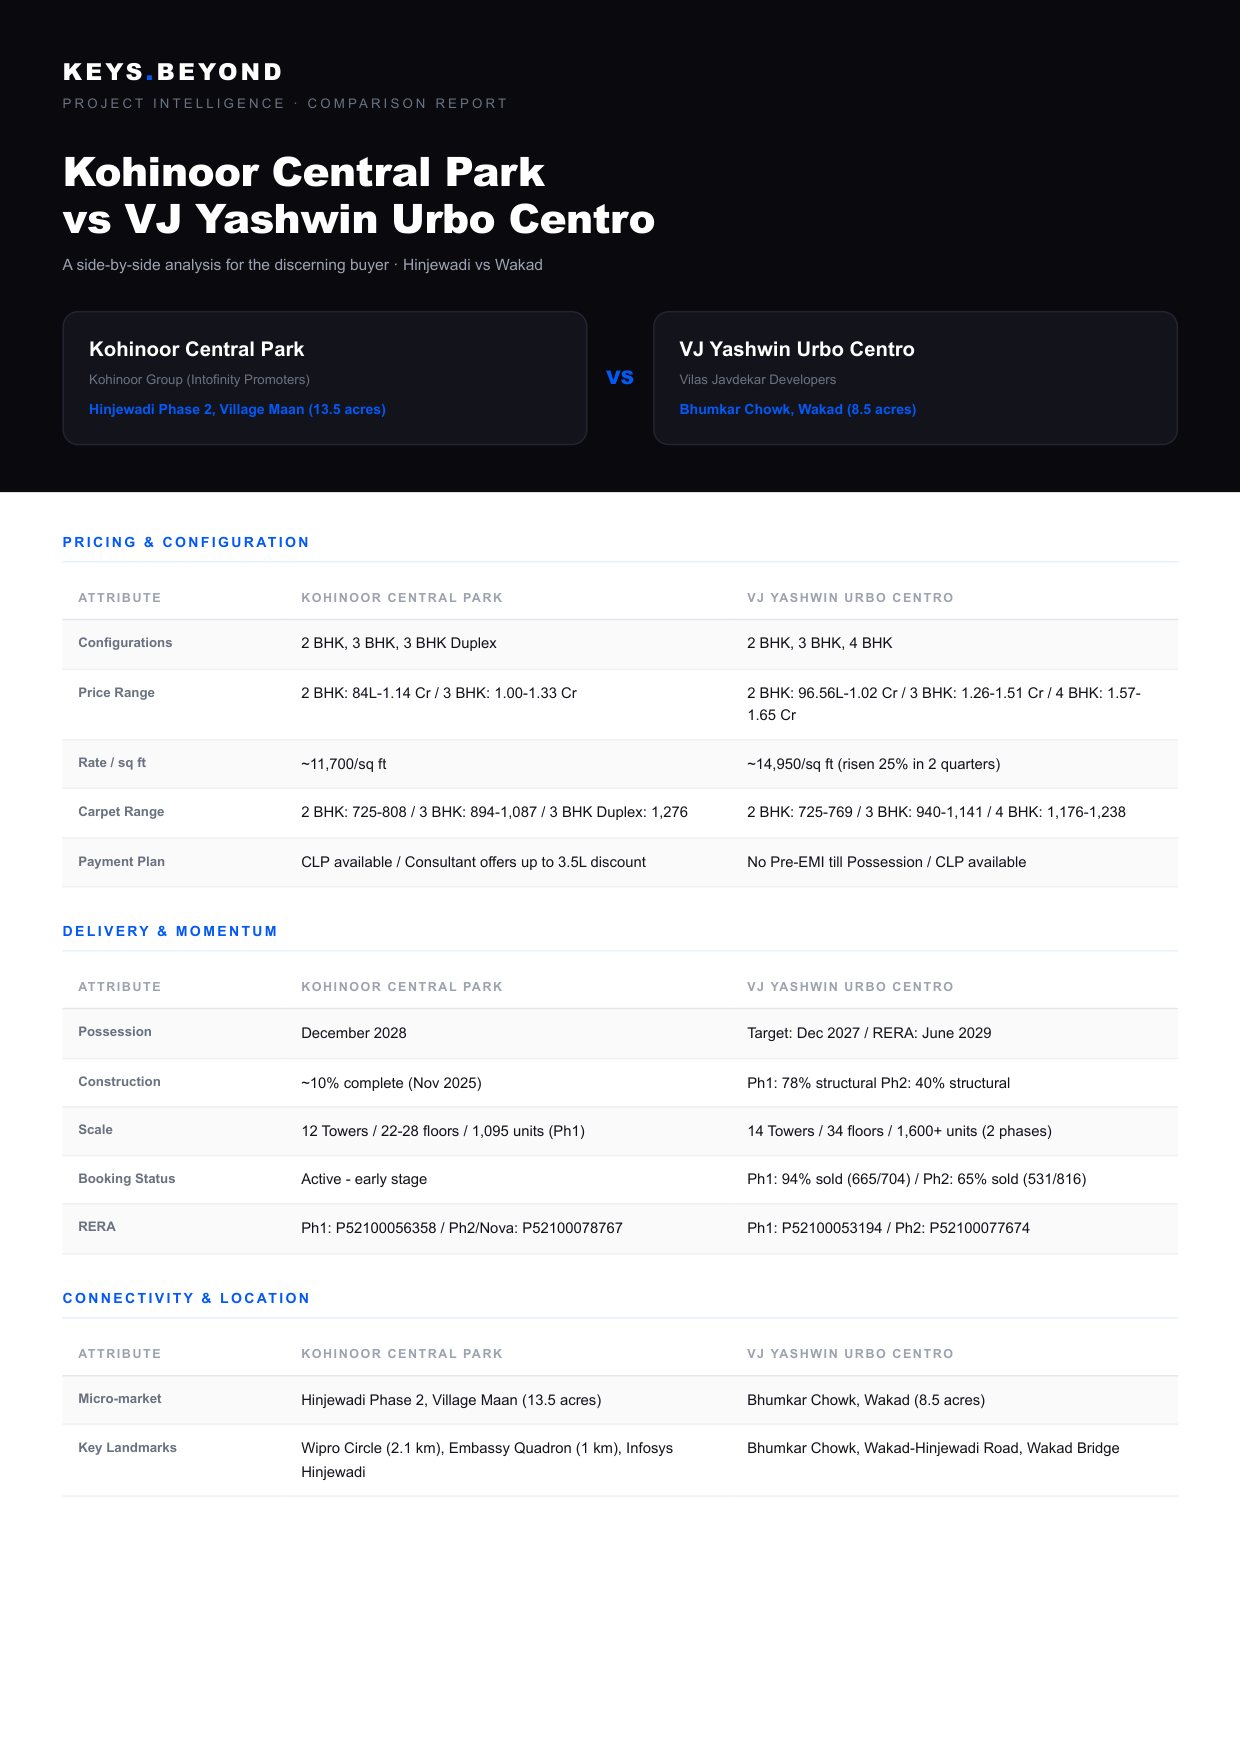Click the 'Active - early stage' booking cell
Screen dimensions: 1240x1754
coord(364,1179)
